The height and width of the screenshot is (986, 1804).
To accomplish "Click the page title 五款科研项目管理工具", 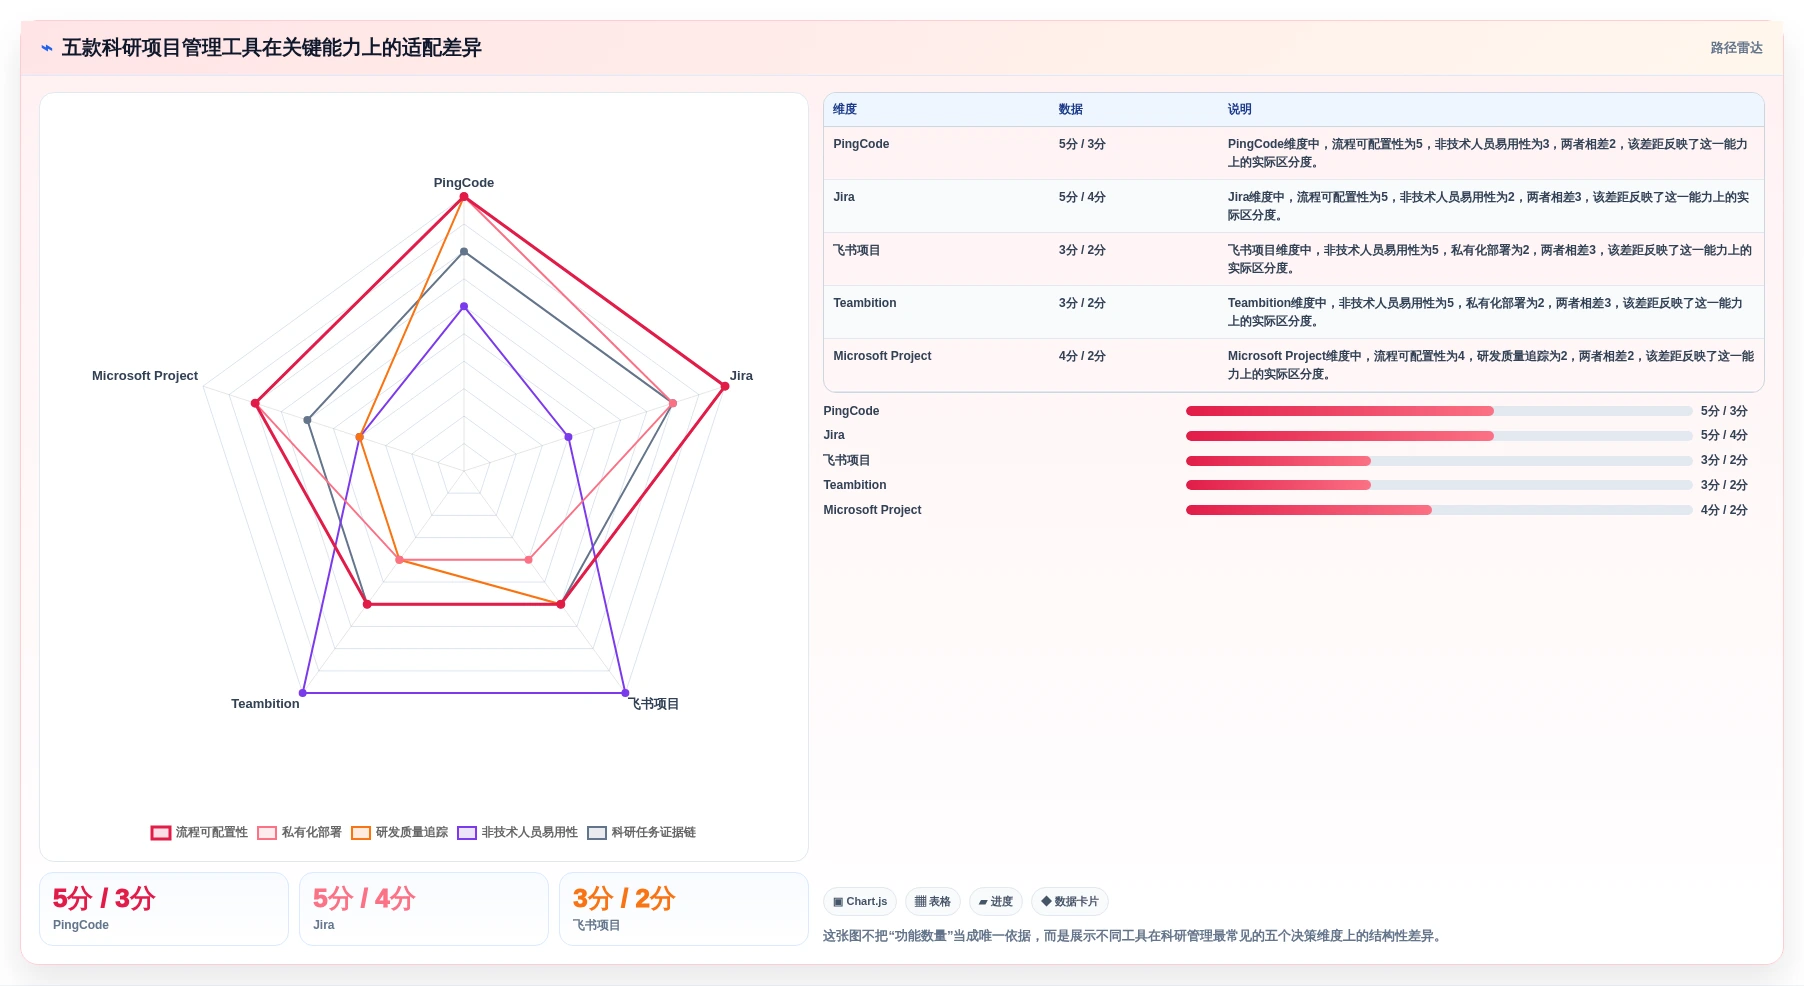I will pyautogui.click(x=272, y=48).
